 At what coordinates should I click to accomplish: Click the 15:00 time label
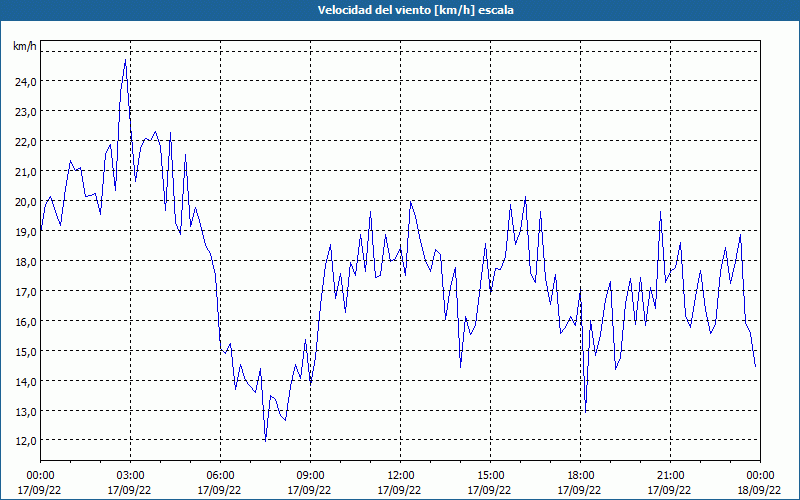pos(491,476)
